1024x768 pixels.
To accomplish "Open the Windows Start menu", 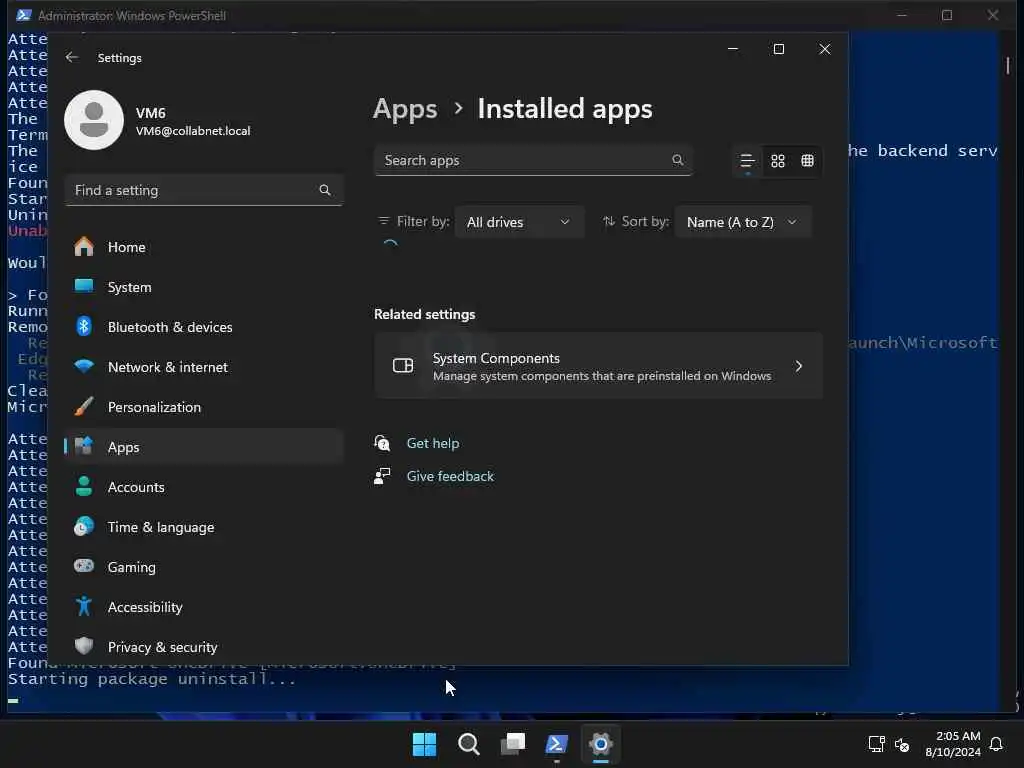I will pyautogui.click(x=424, y=744).
